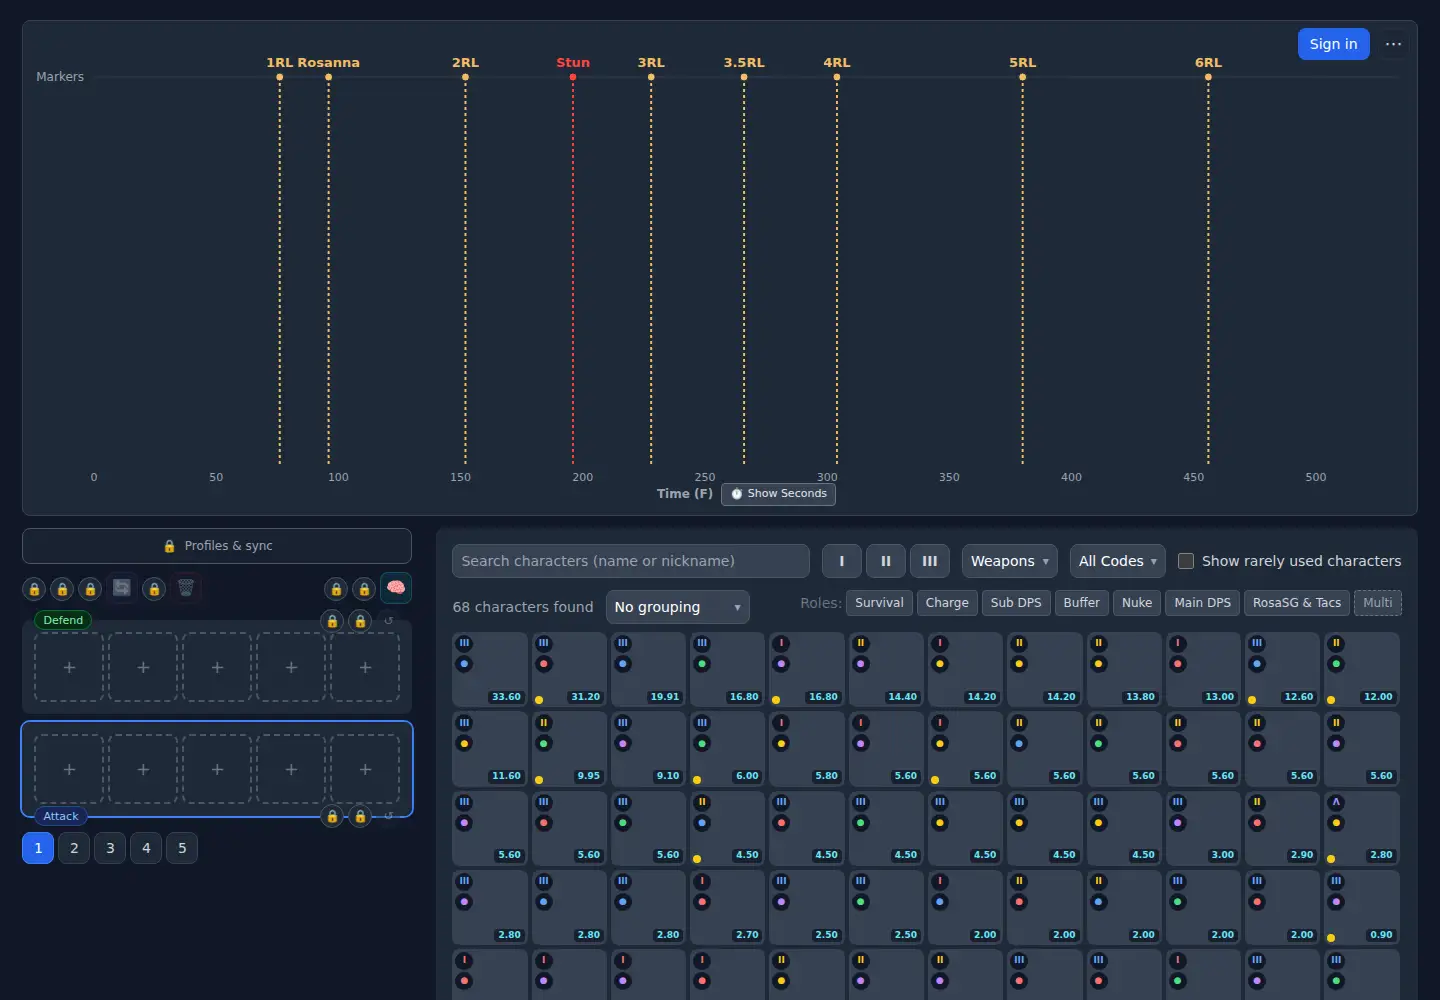Toggle the Survival role filter
This screenshot has width=1440, height=1000.
(879, 603)
